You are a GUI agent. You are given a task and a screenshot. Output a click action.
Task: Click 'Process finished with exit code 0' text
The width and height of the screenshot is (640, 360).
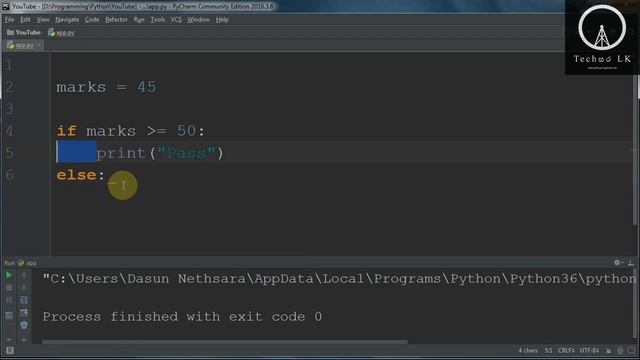(182, 317)
